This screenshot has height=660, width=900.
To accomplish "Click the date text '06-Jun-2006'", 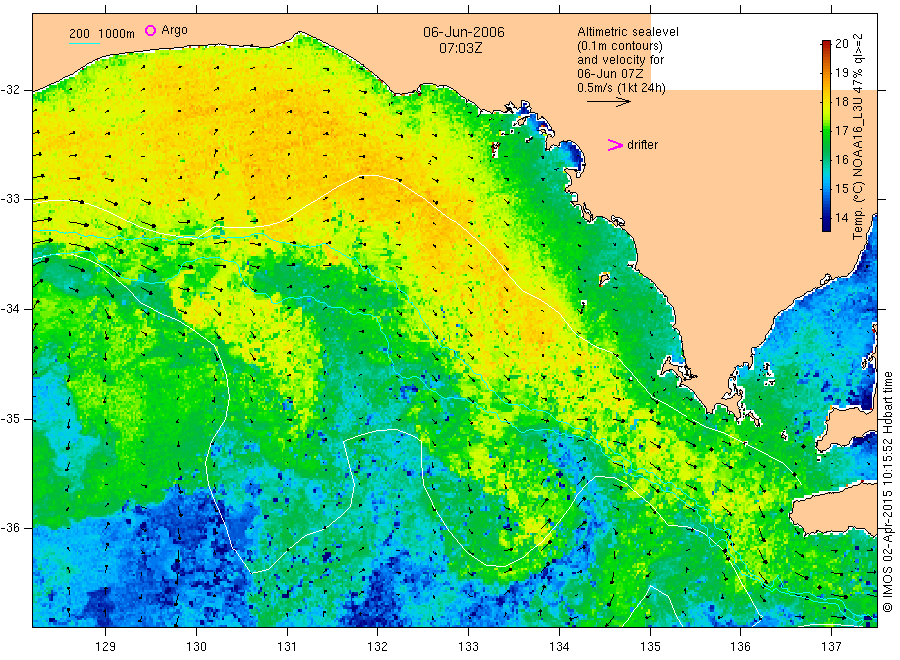I will (464, 32).
